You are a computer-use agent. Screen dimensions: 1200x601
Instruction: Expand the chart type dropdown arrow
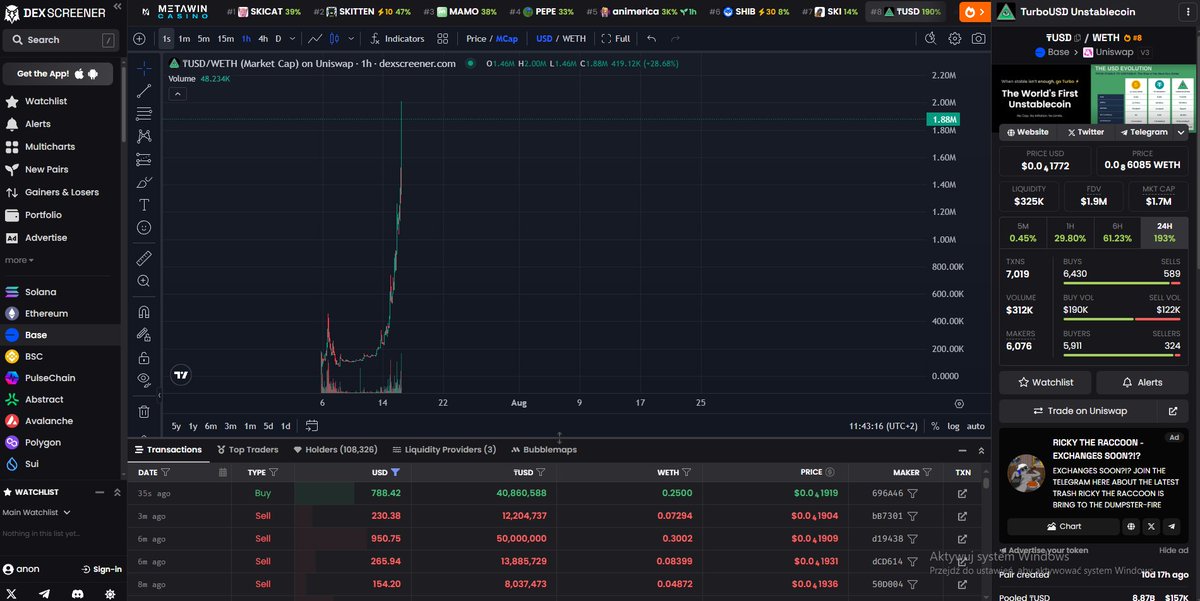(352, 39)
